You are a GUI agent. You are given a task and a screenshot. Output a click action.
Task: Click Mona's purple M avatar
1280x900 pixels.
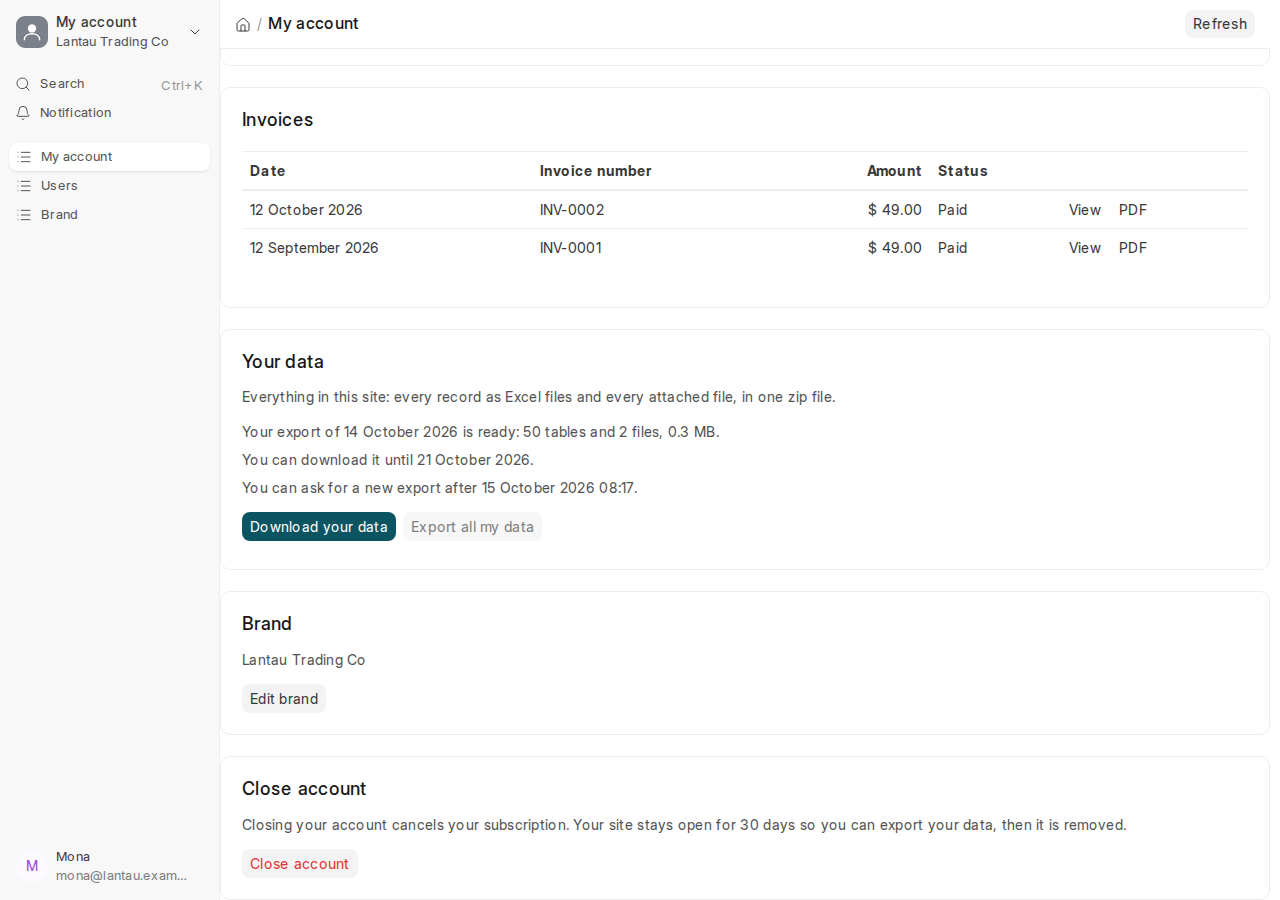(x=32, y=866)
